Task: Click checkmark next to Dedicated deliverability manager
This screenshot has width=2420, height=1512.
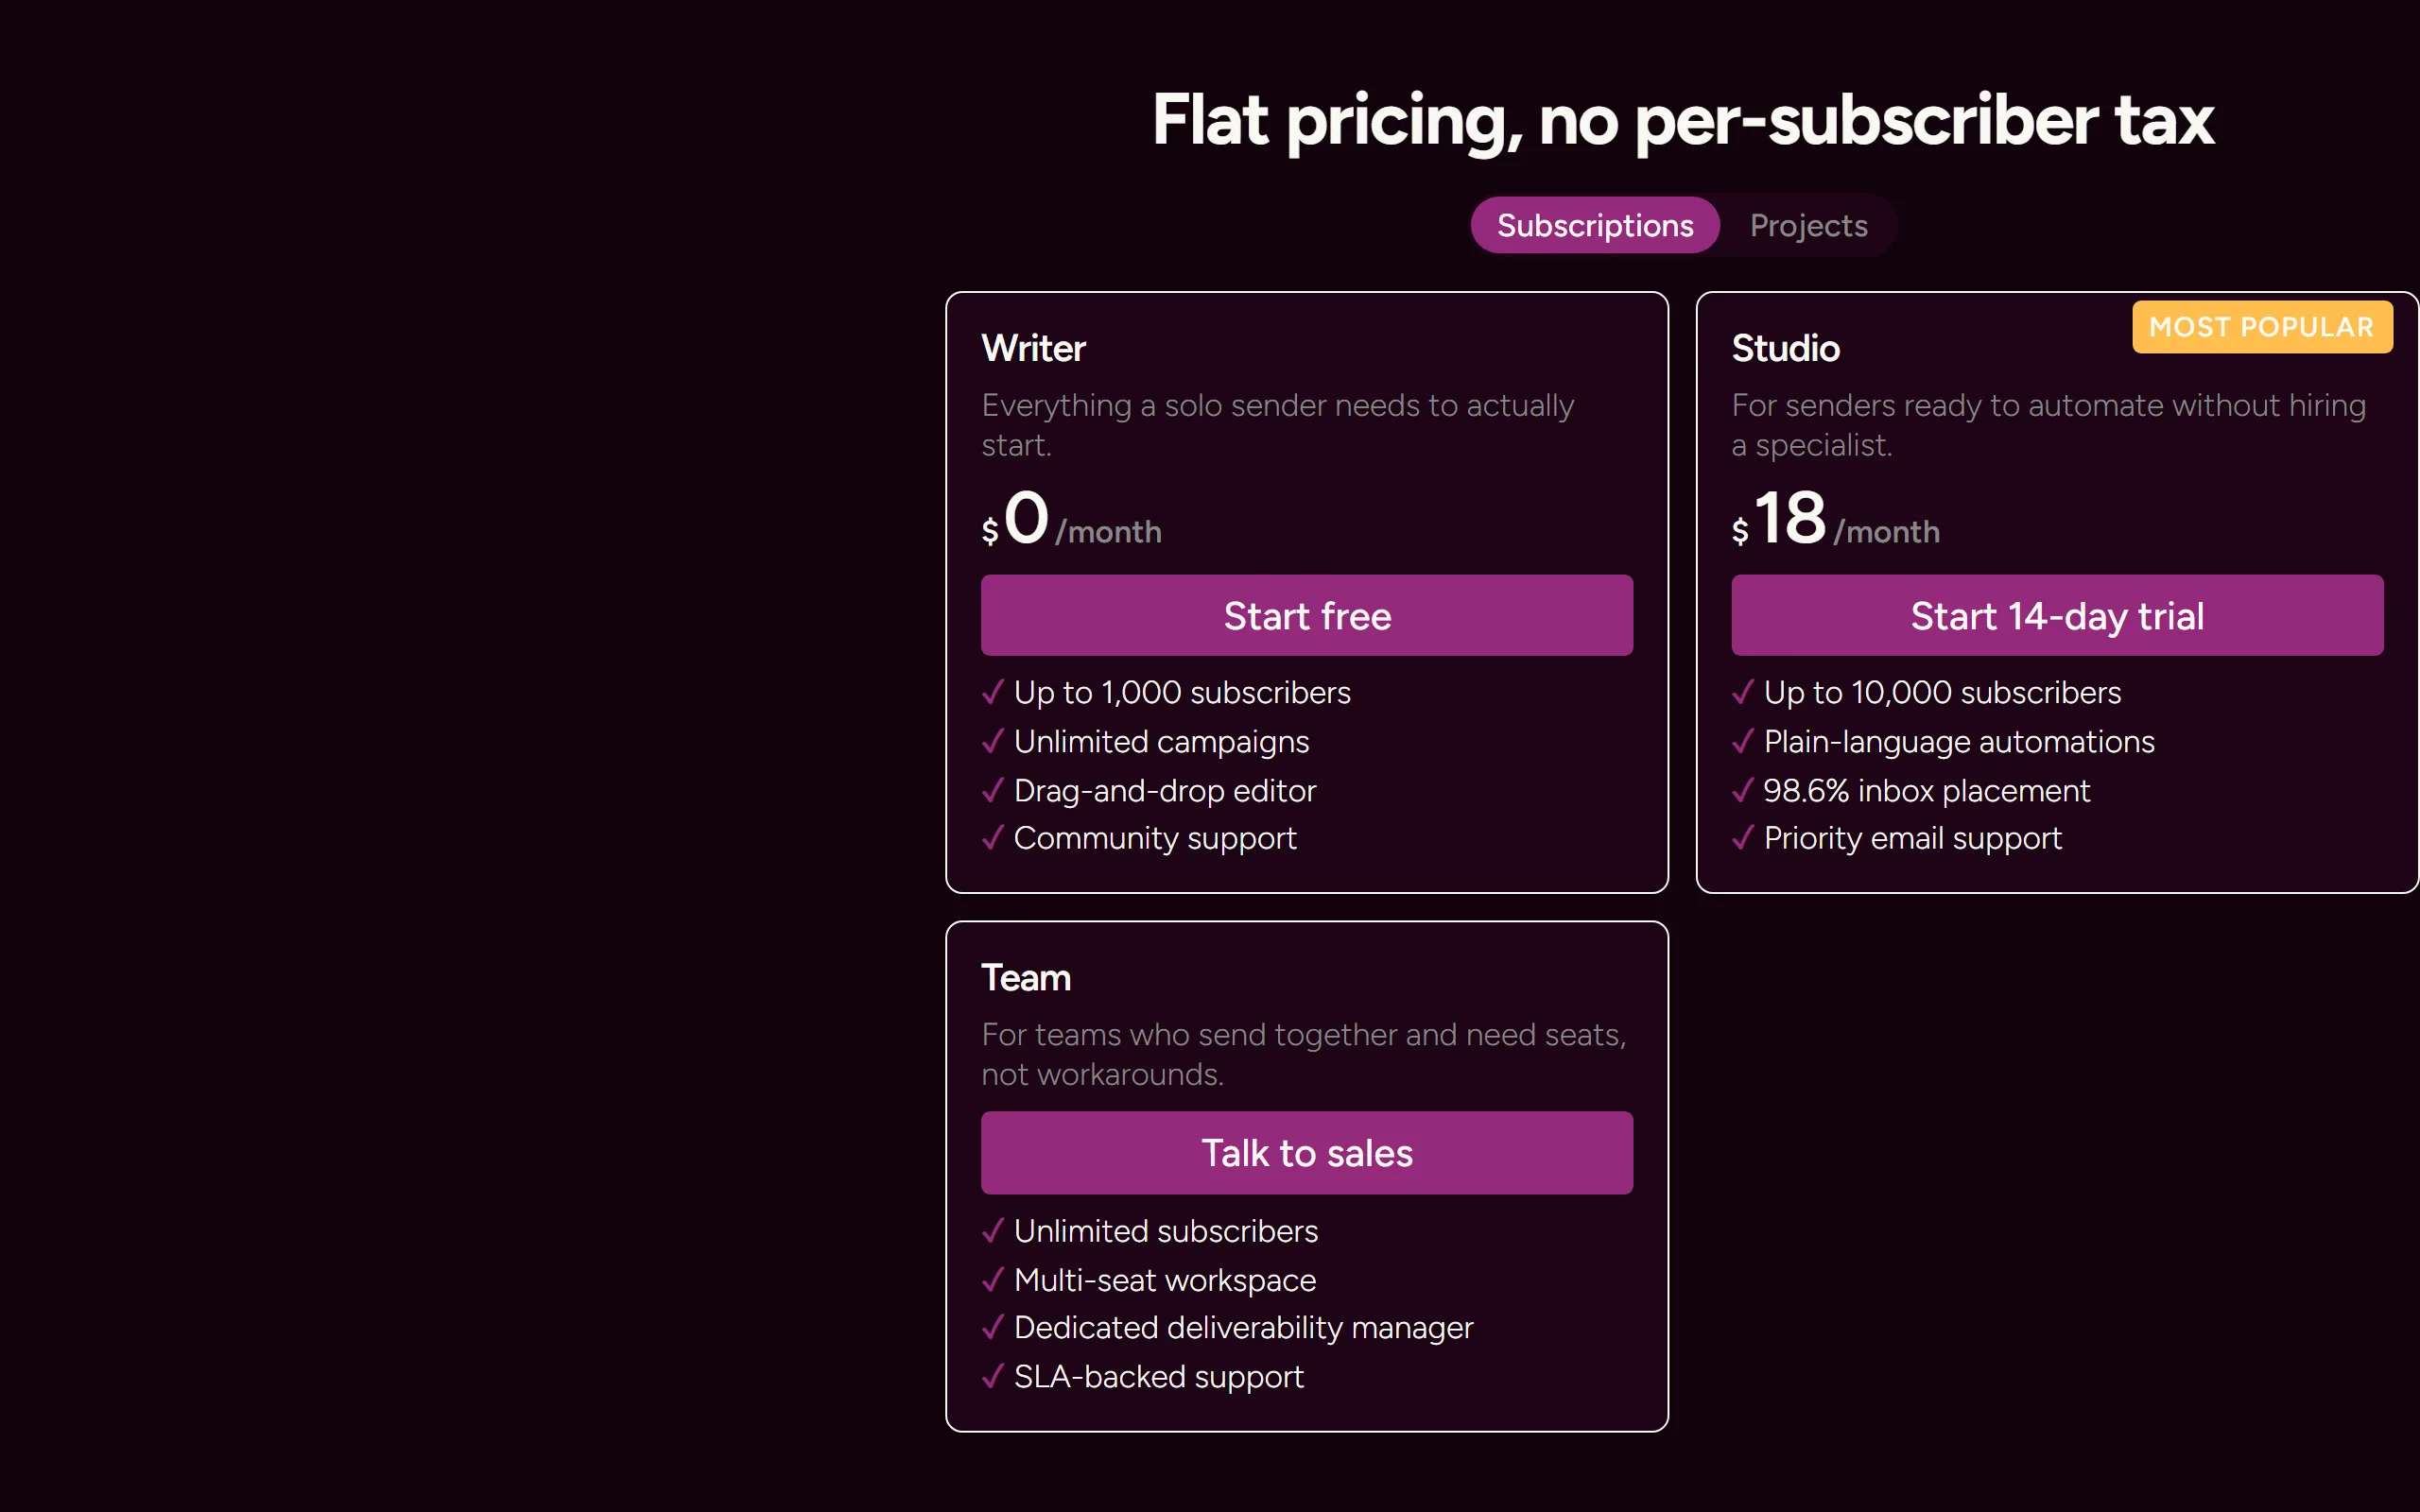Action: click(x=992, y=1327)
